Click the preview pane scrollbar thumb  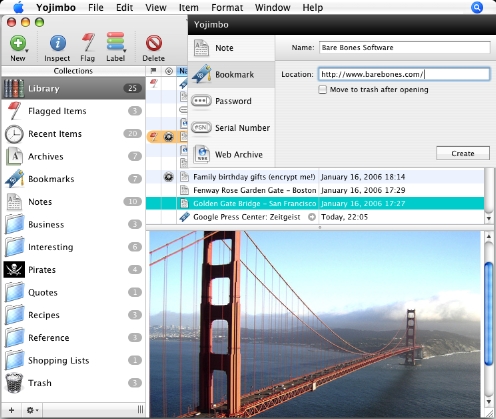pos(489,313)
